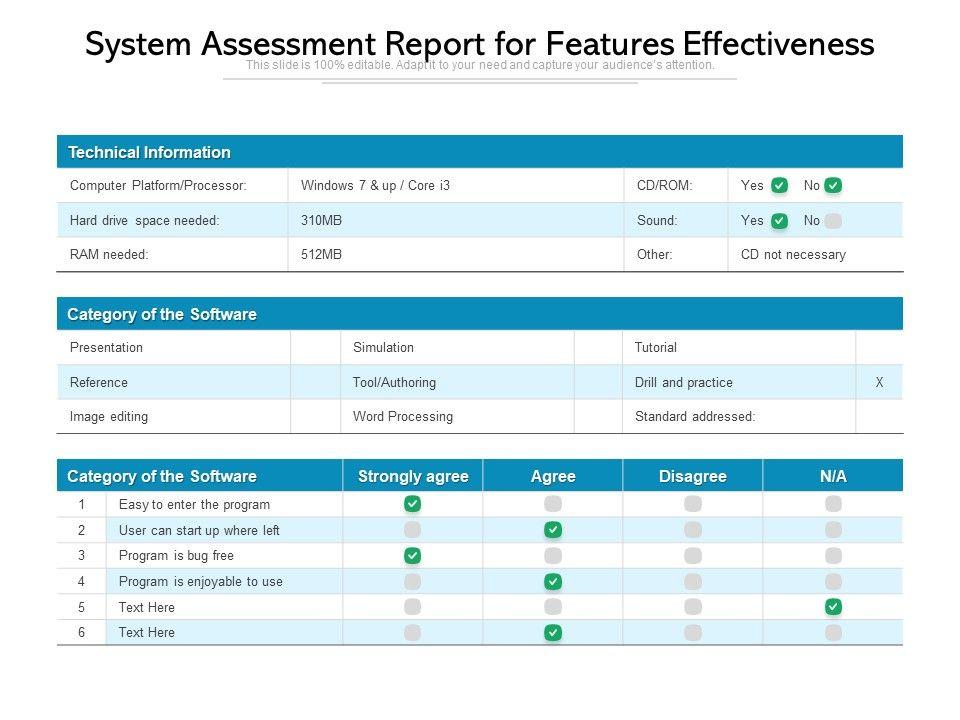Image resolution: width=960 pixels, height=720 pixels.
Task: Check Disagree for Program is enjoyable to use
Action: click(x=693, y=581)
